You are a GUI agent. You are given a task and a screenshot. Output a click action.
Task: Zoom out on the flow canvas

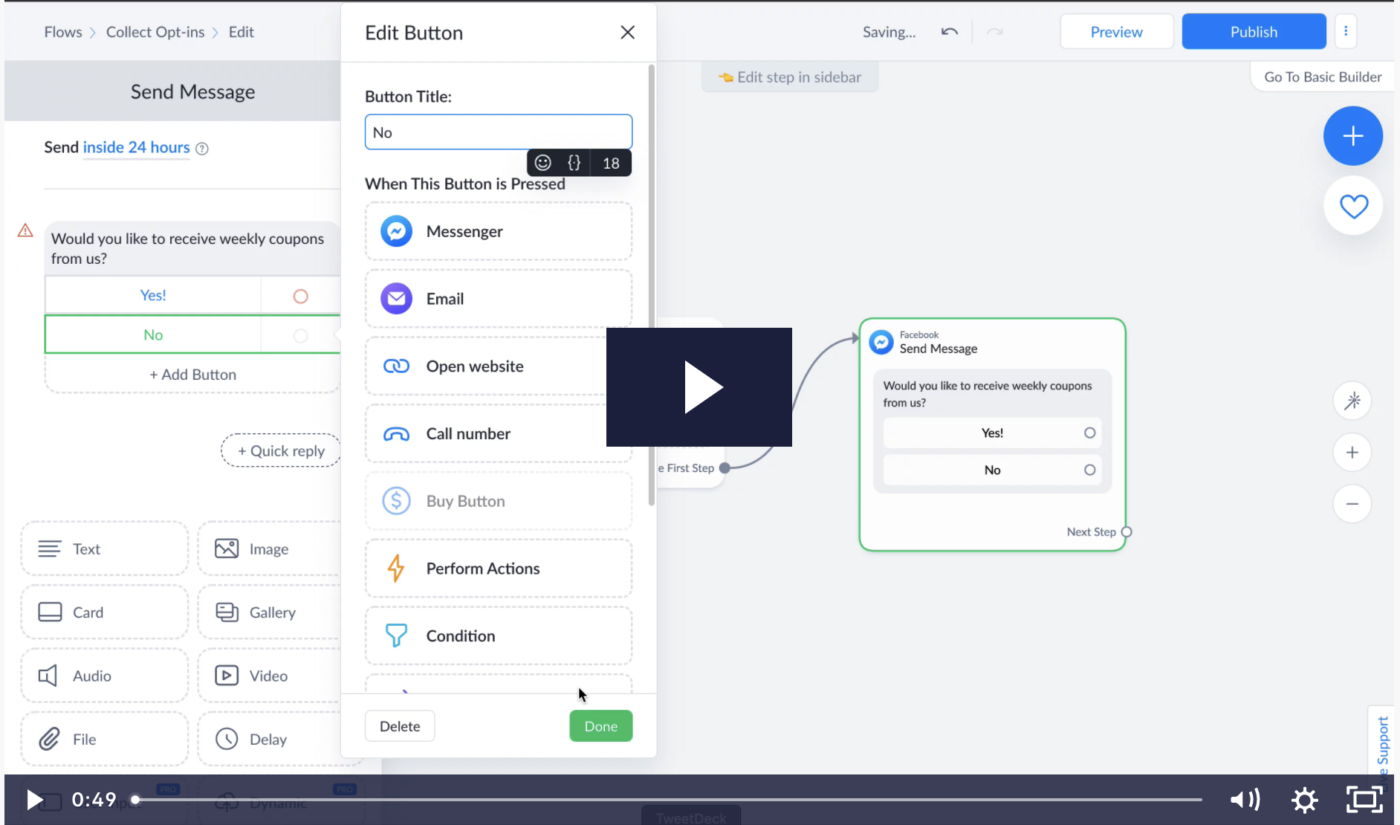tap(1352, 503)
